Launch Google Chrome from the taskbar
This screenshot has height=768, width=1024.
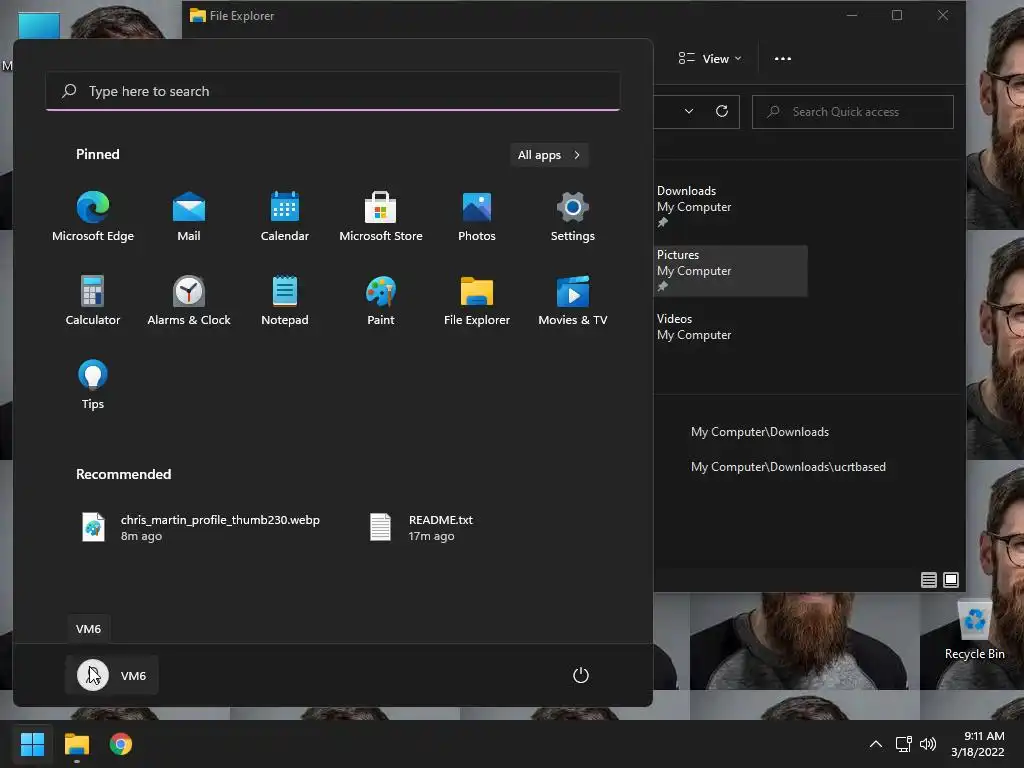point(121,744)
